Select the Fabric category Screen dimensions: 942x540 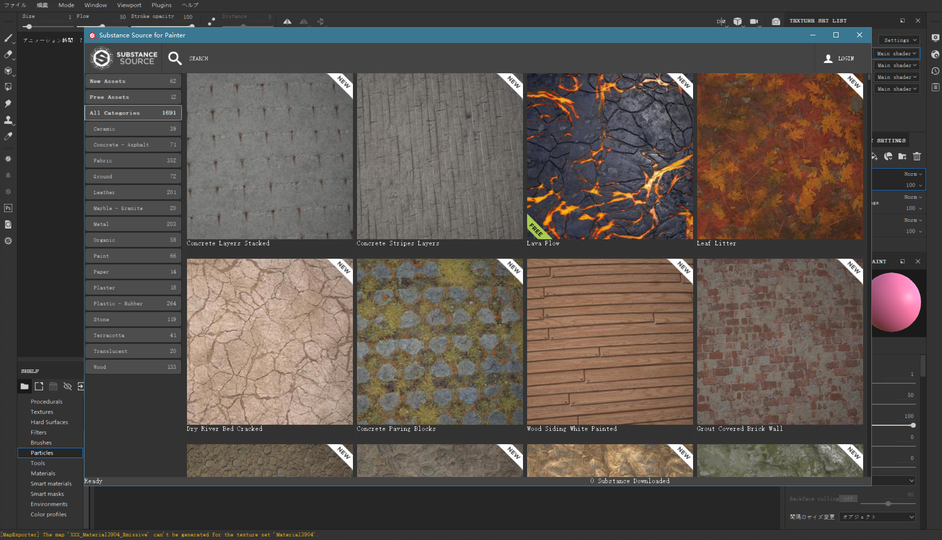click(x=133, y=160)
